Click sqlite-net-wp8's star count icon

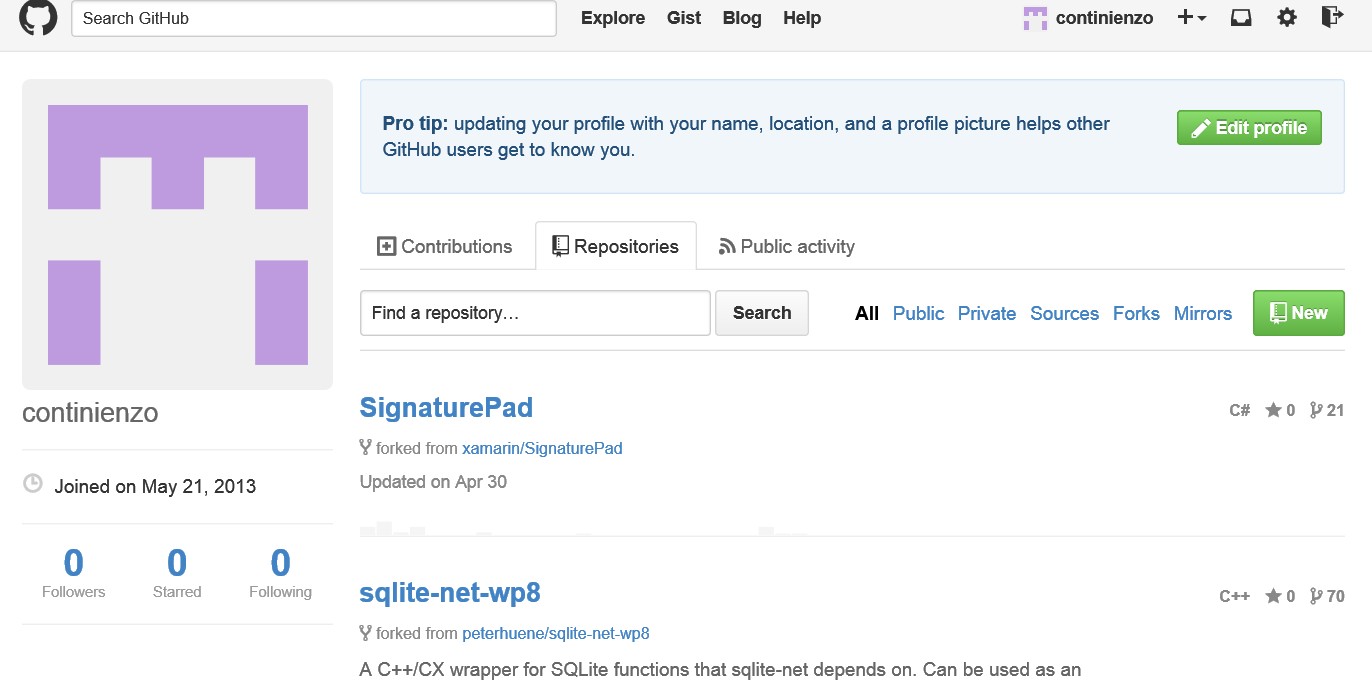click(x=1273, y=596)
